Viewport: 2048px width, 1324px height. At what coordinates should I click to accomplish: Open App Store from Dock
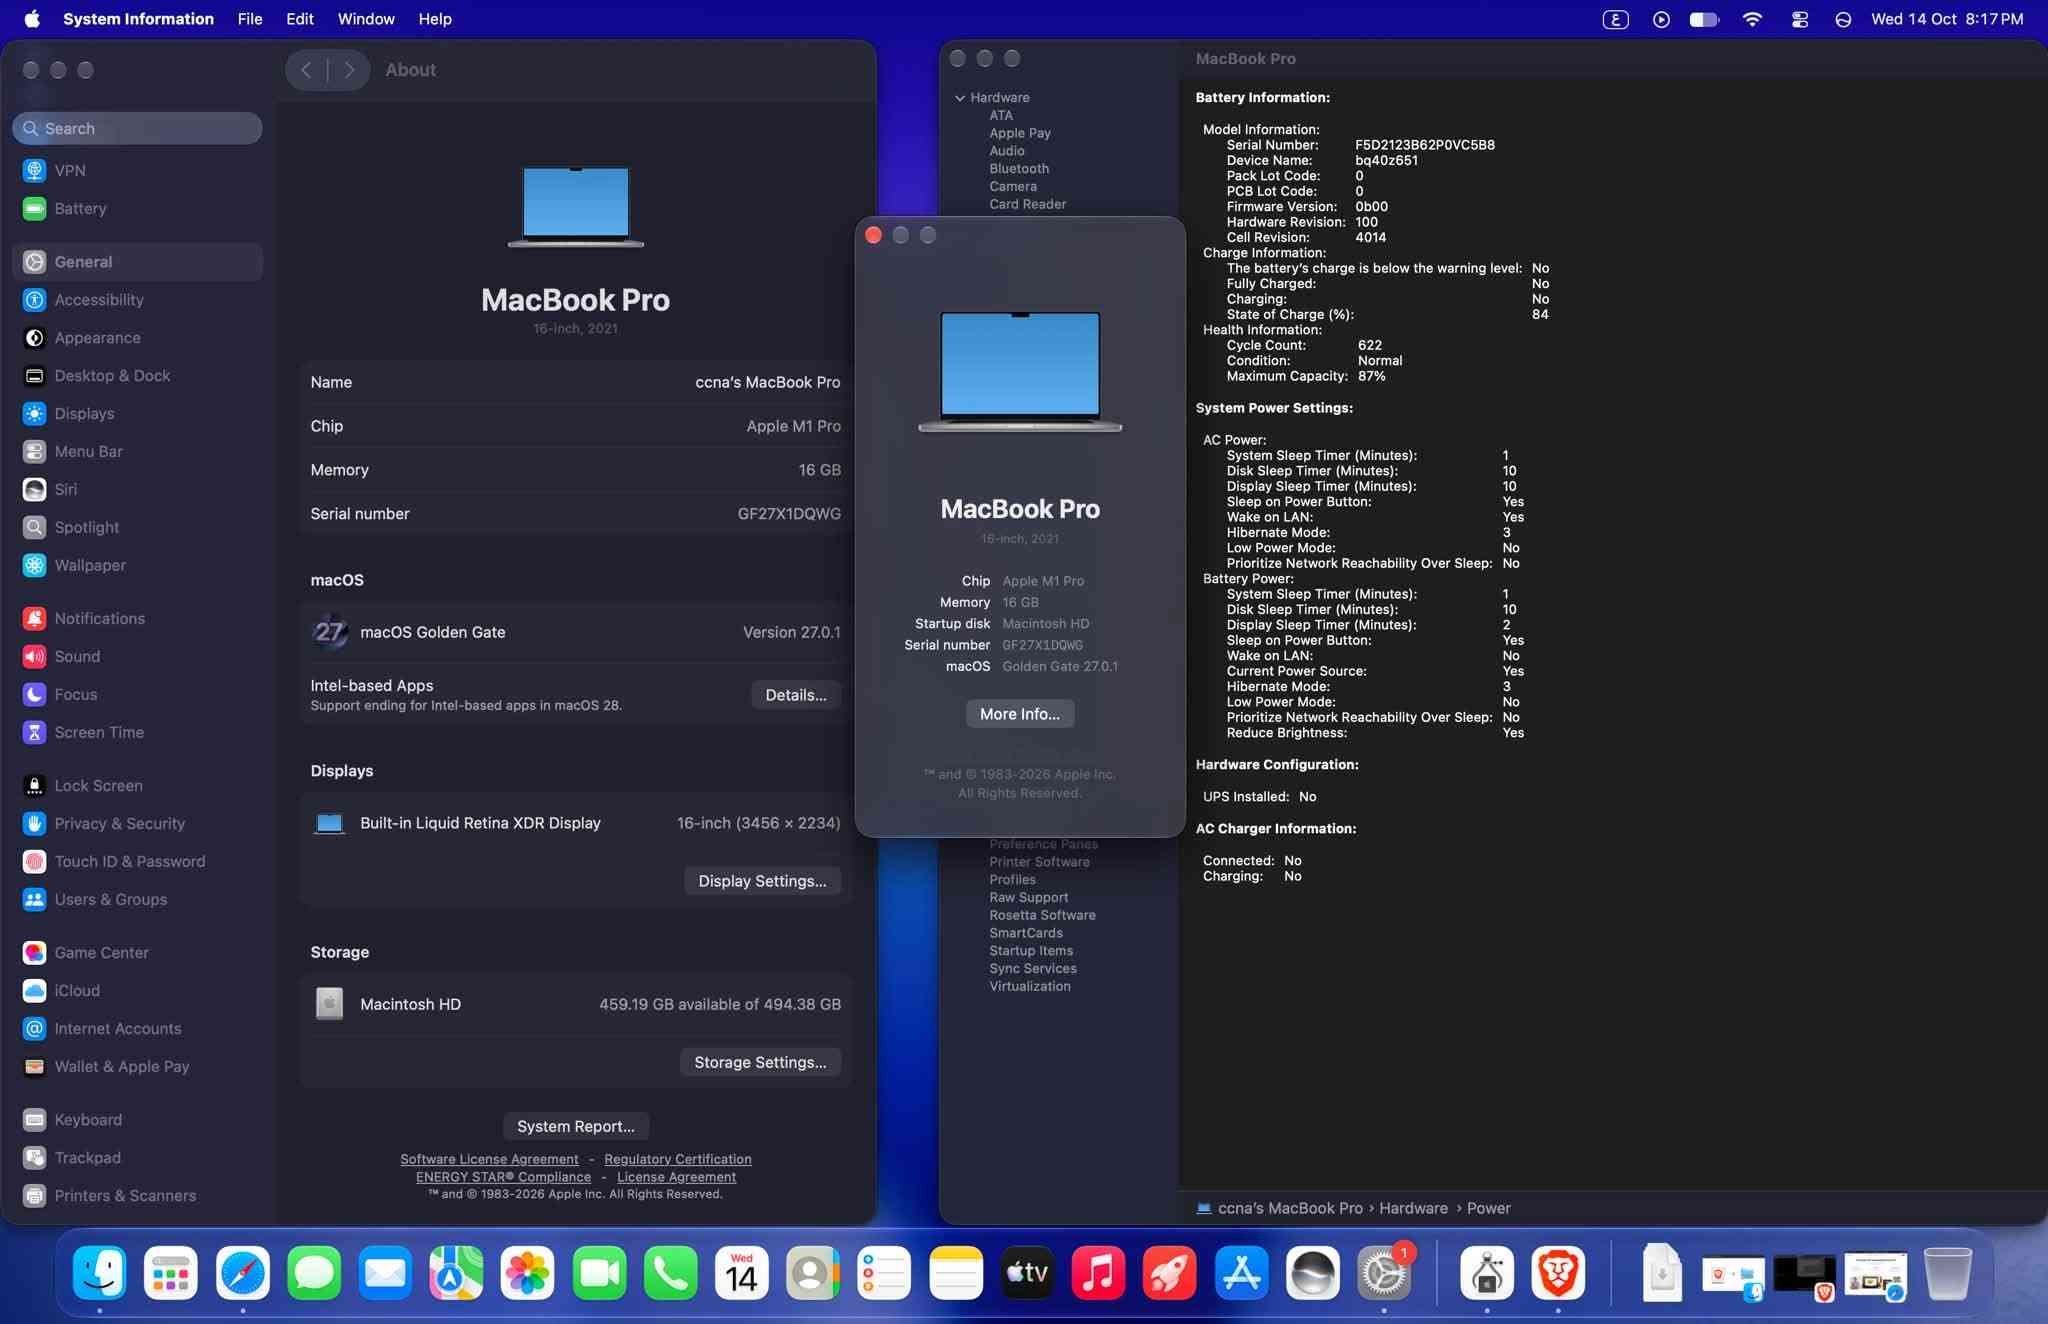click(1241, 1273)
